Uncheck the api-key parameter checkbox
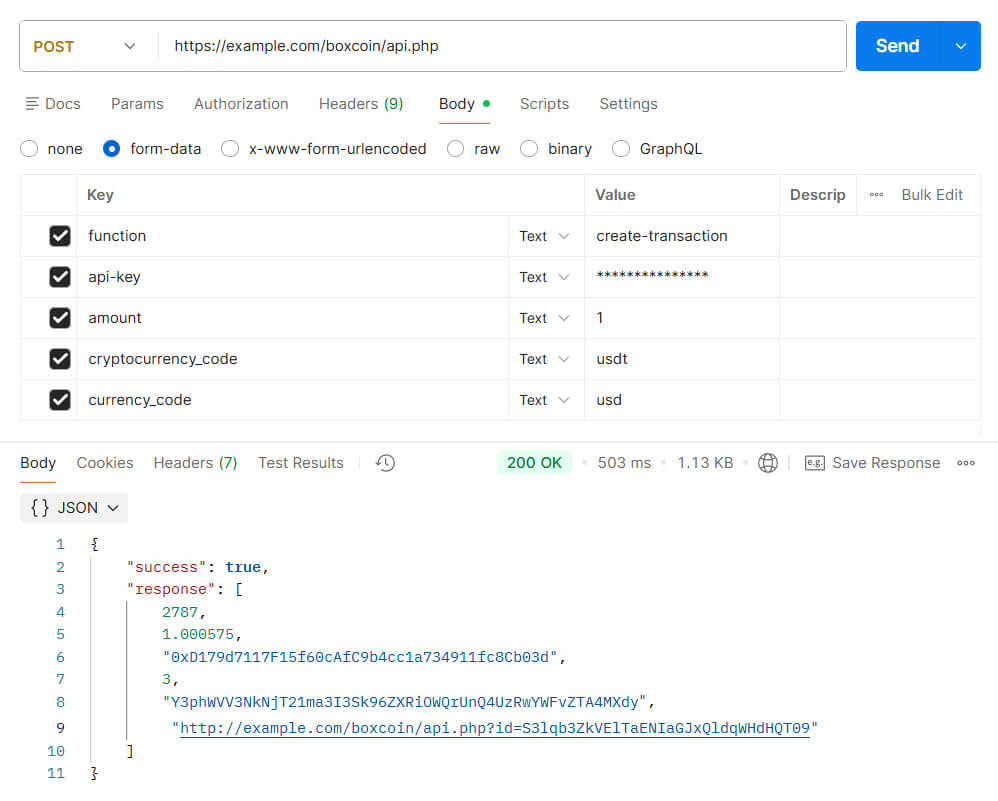The width and height of the screenshot is (998, 801). [x=60, y=277]
